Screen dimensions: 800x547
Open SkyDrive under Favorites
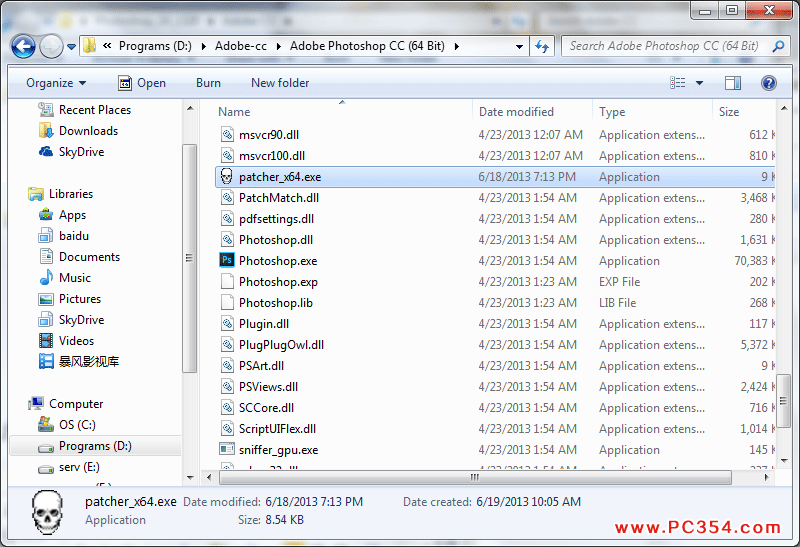click(81, 152)
